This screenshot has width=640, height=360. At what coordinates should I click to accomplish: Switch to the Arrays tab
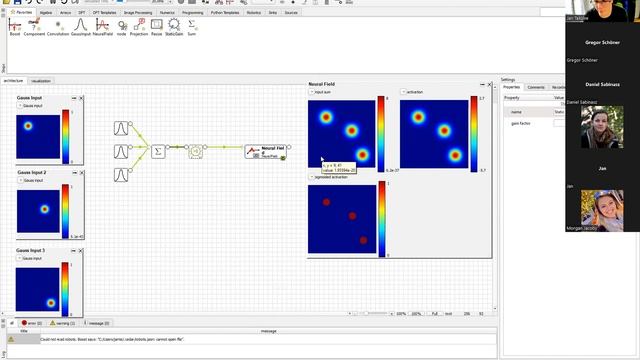(x=65, y=13)
